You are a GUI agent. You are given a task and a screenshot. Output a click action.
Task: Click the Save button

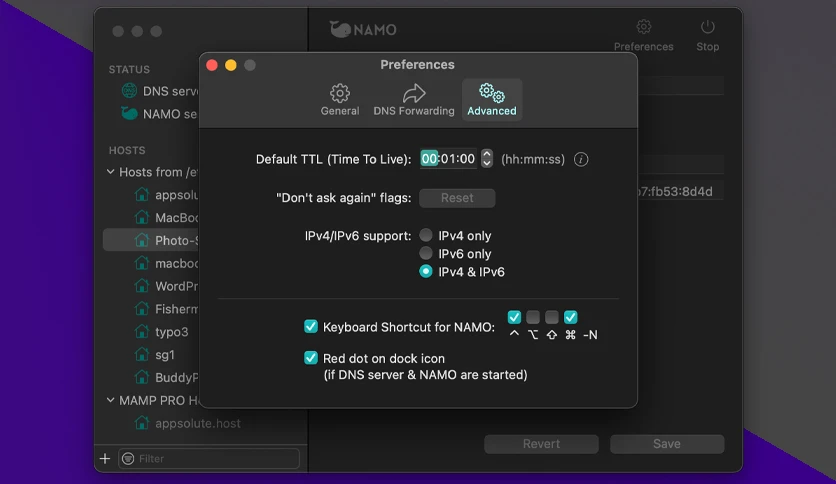667,443
